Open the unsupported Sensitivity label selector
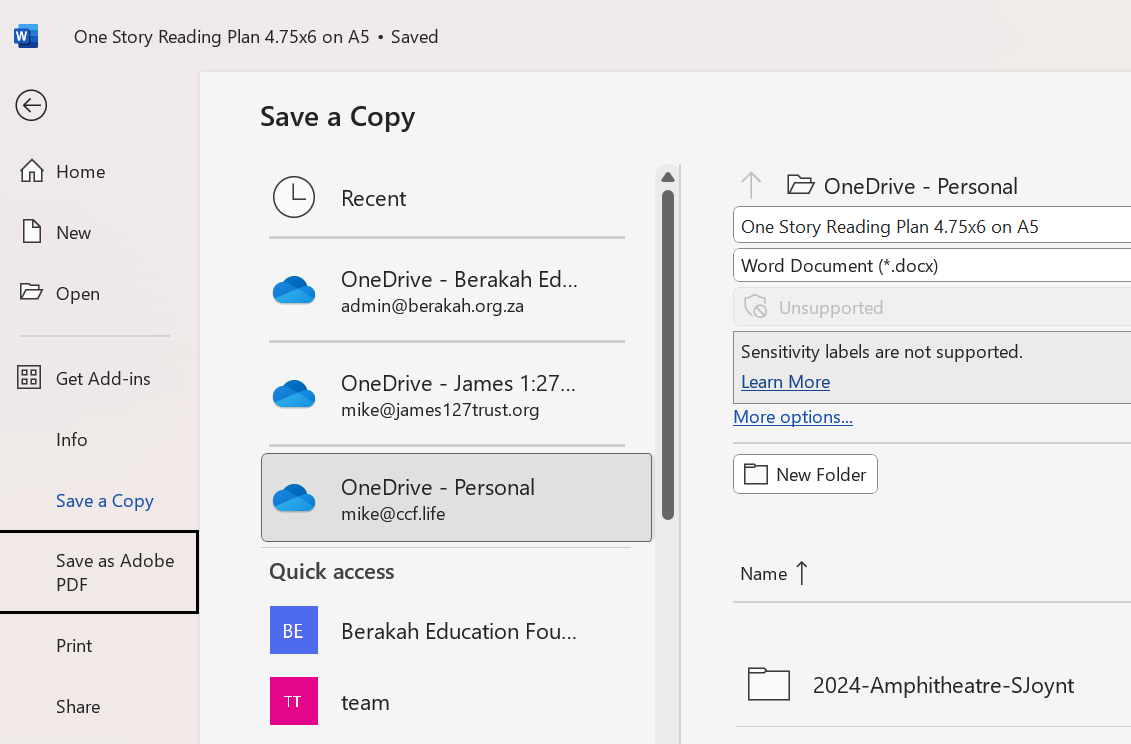 pyautogui.click(x=930, y=307)
